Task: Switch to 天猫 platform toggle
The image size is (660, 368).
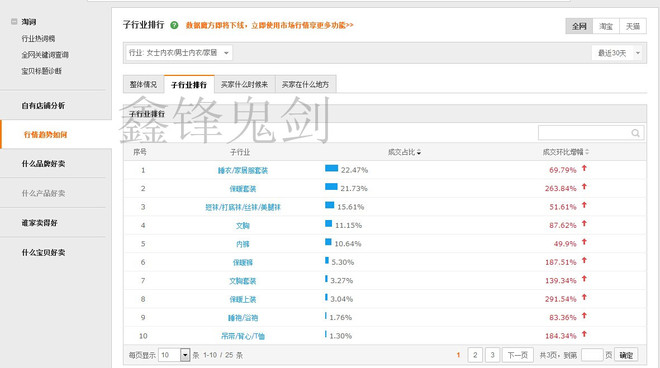Action: [633, 26]
